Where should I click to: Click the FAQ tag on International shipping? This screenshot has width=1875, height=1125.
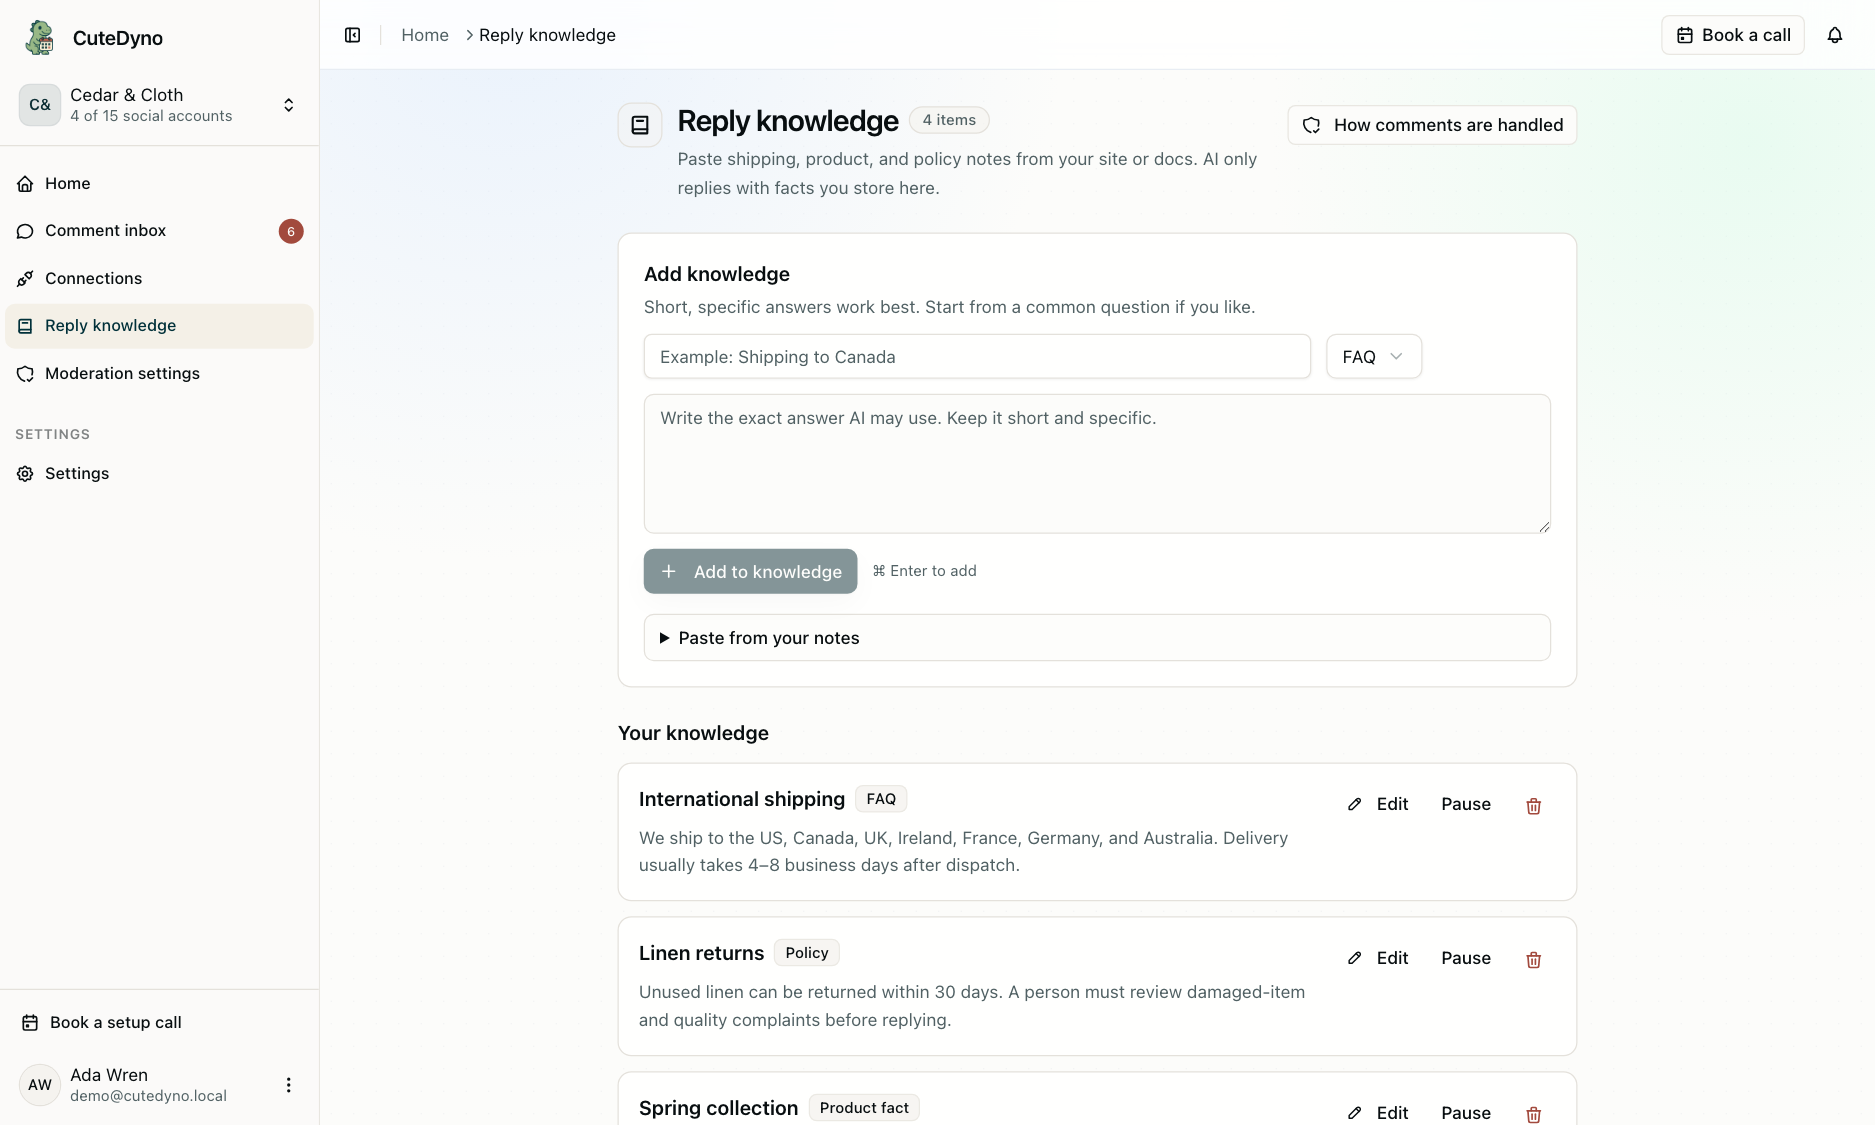pyautogui.click(x=881, y=799)
